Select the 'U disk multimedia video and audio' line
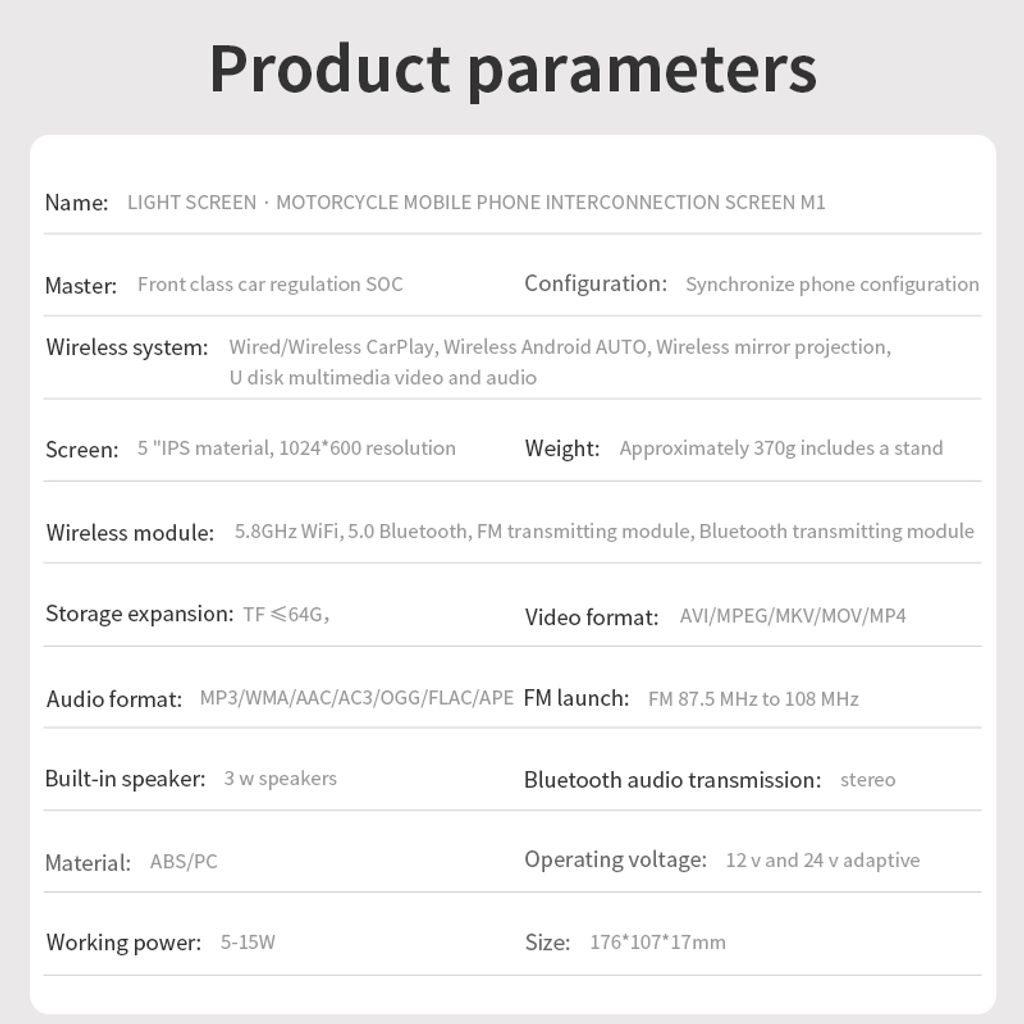 click(x=383, y=377)
